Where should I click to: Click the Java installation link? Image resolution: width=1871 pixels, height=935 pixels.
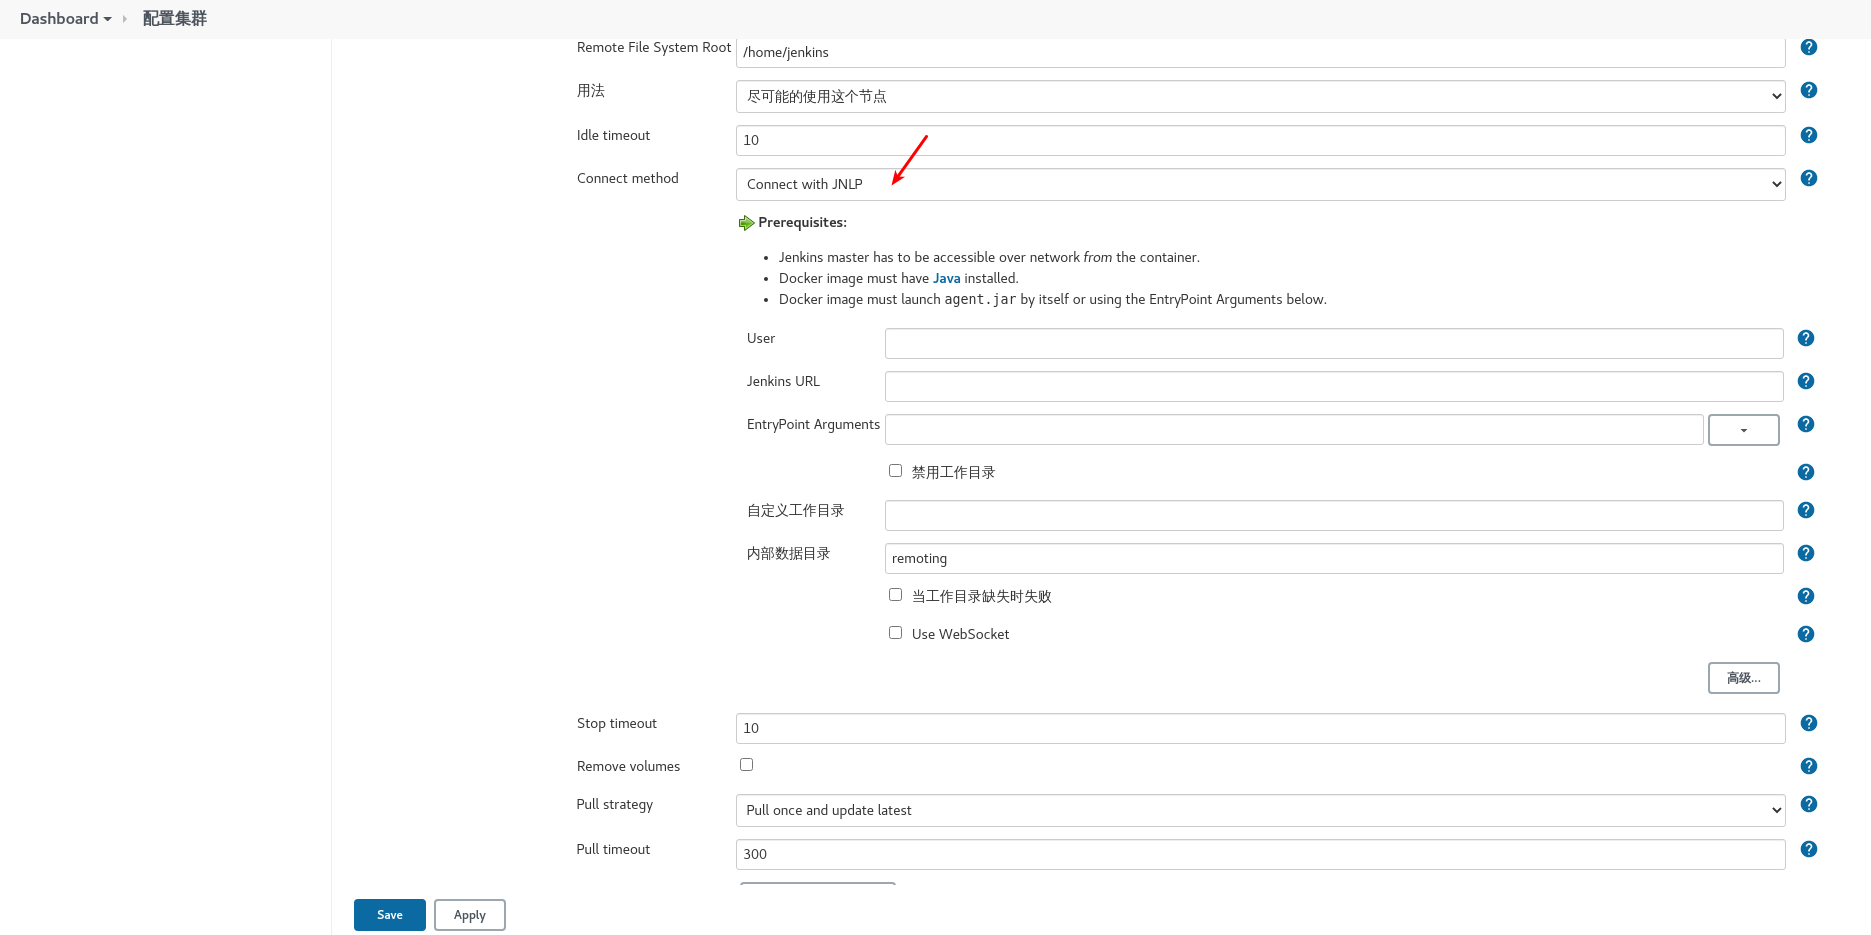point(945,277)
